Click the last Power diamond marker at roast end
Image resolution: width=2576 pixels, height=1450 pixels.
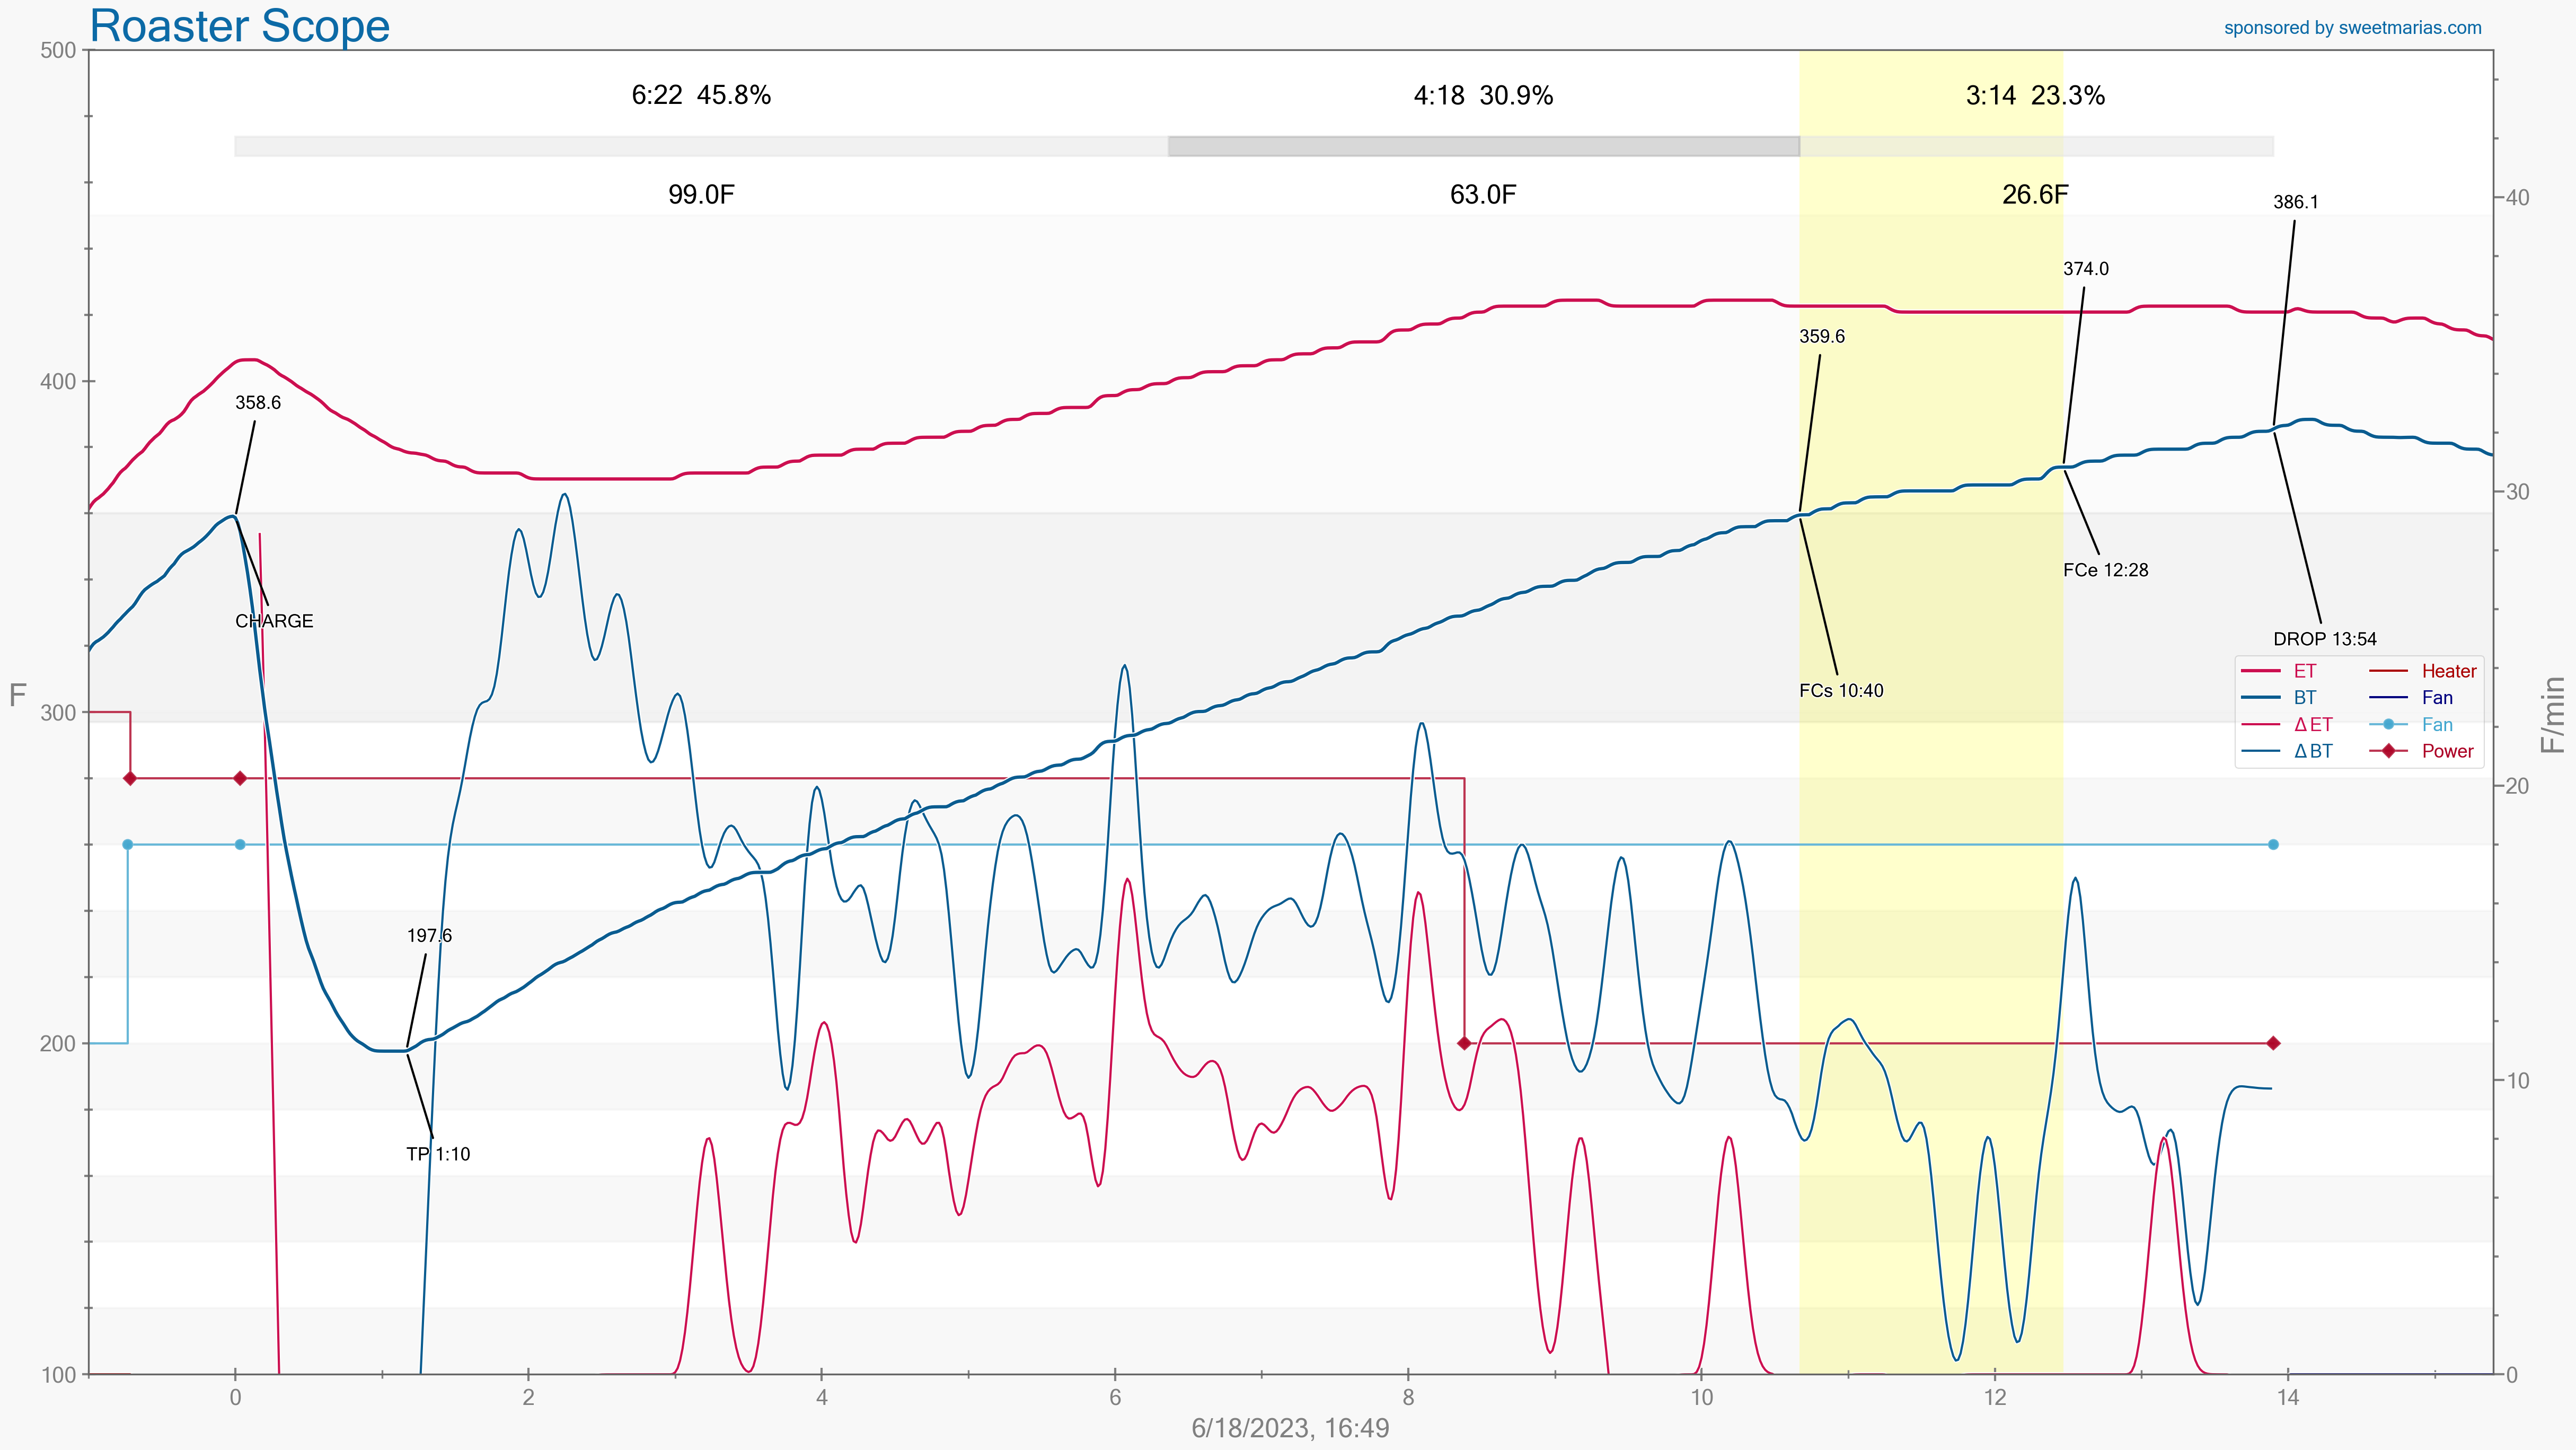coord(2273,1043)
